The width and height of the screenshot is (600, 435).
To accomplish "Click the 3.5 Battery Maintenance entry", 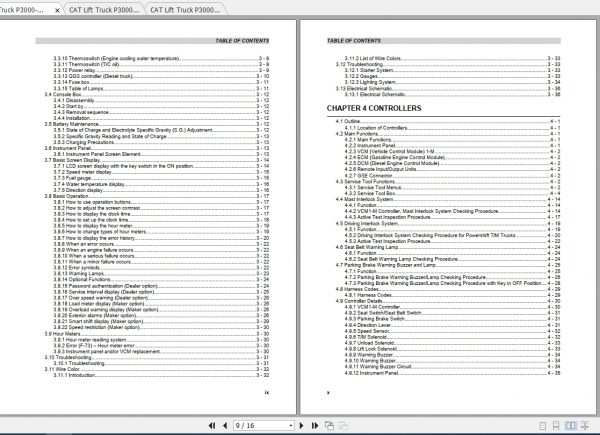I will pos(157,124).
